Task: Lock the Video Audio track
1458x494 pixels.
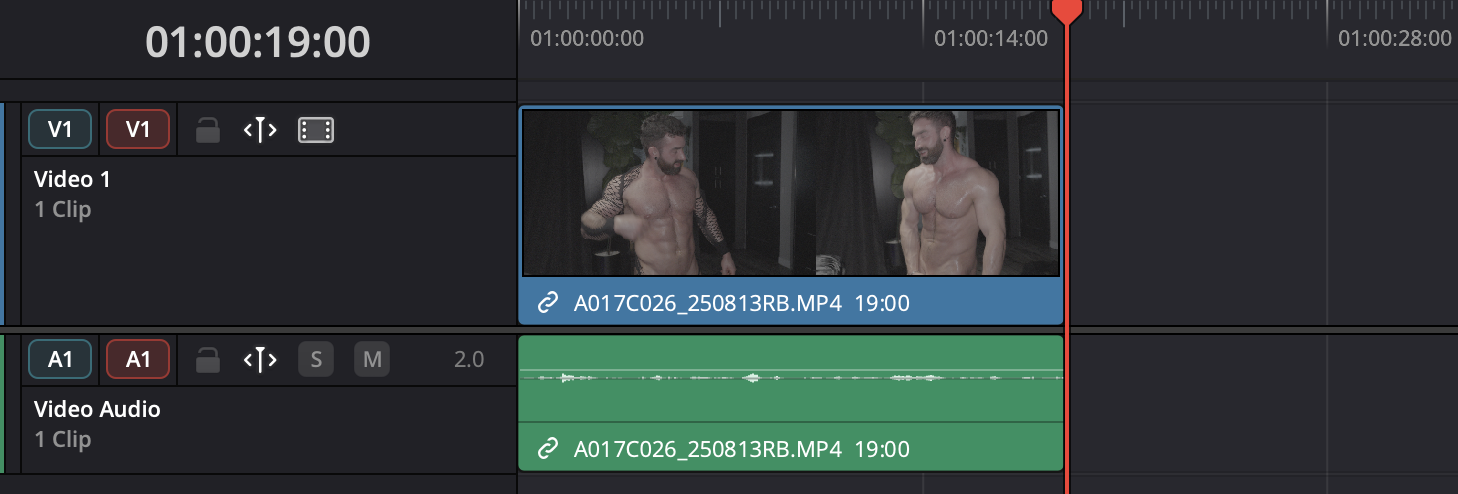Action: [208, 360]
